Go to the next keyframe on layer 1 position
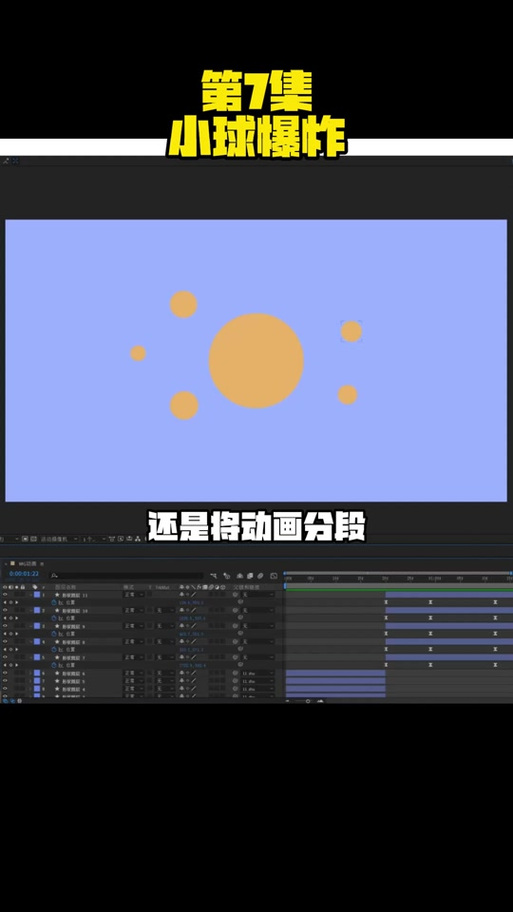The image size is (513, 912). click(17, 602)
